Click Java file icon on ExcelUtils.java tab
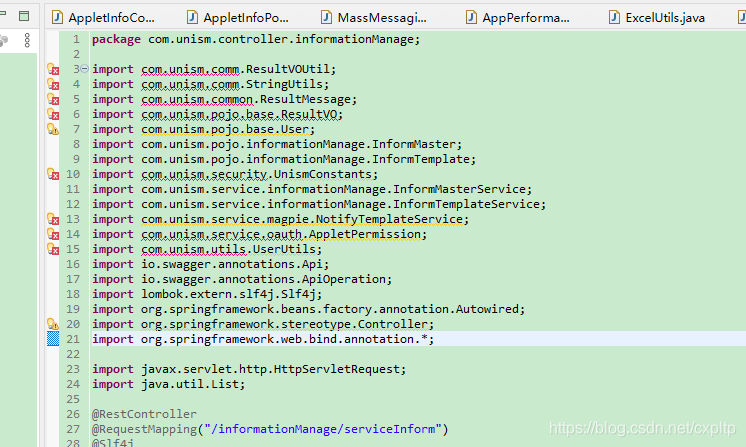The width and height of the screenshot is (746, 447). 614,18
